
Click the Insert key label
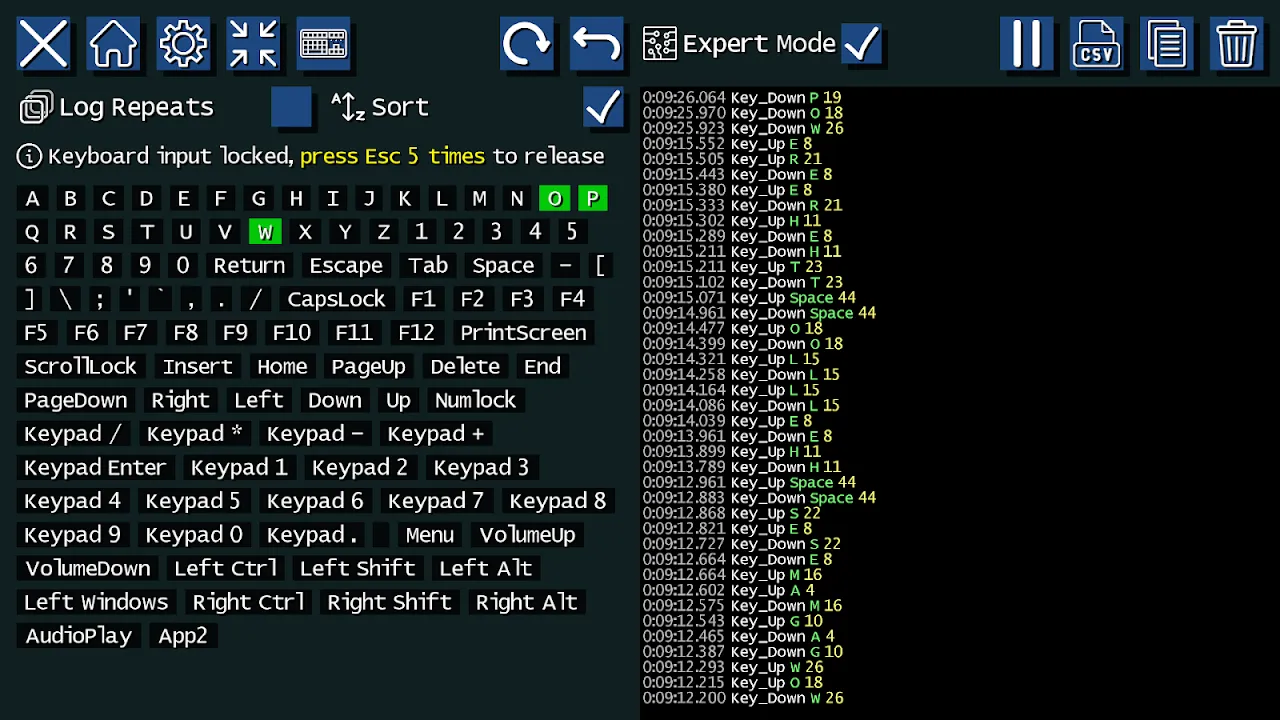[x=197, y=366]
